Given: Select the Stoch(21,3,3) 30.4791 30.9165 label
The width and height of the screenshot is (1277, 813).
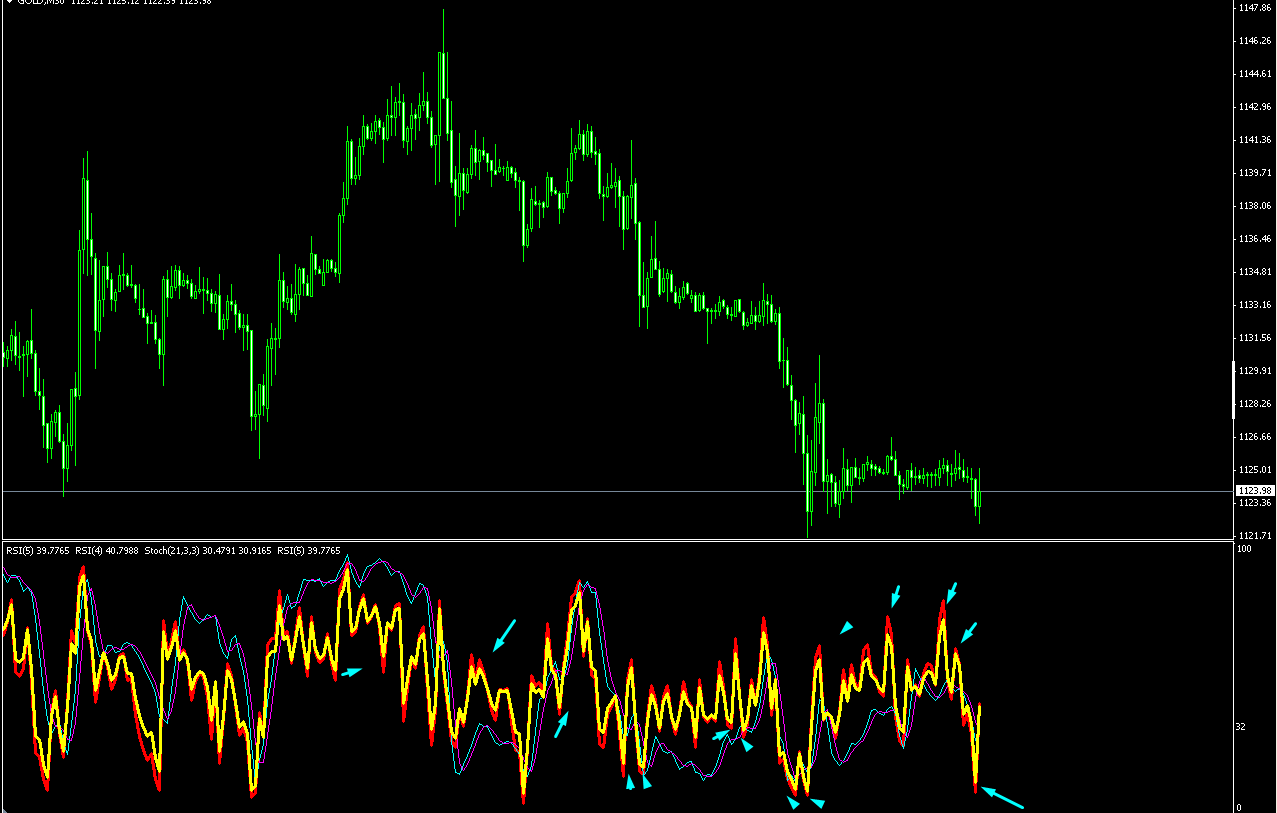Looking at the screenshot, I should pyautogui.click(x=209, y=550).
